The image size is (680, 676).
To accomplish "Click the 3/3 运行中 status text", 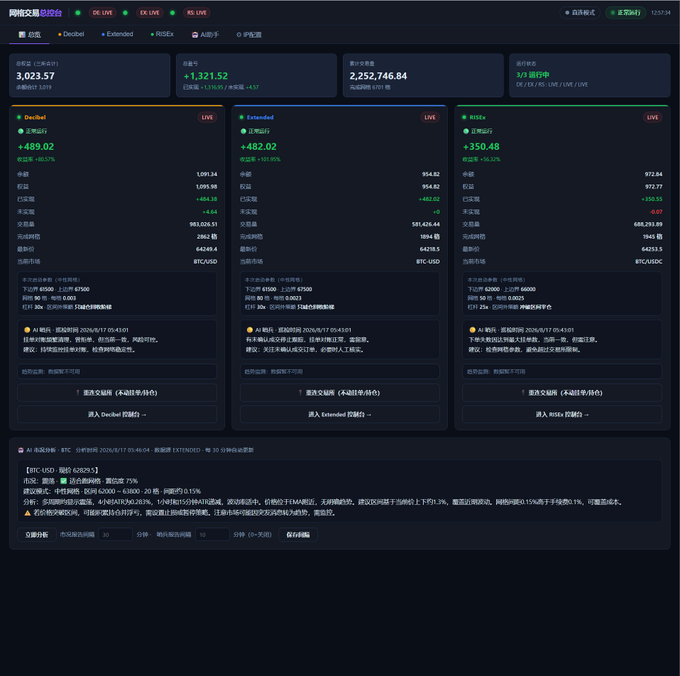I will (533, 75).
